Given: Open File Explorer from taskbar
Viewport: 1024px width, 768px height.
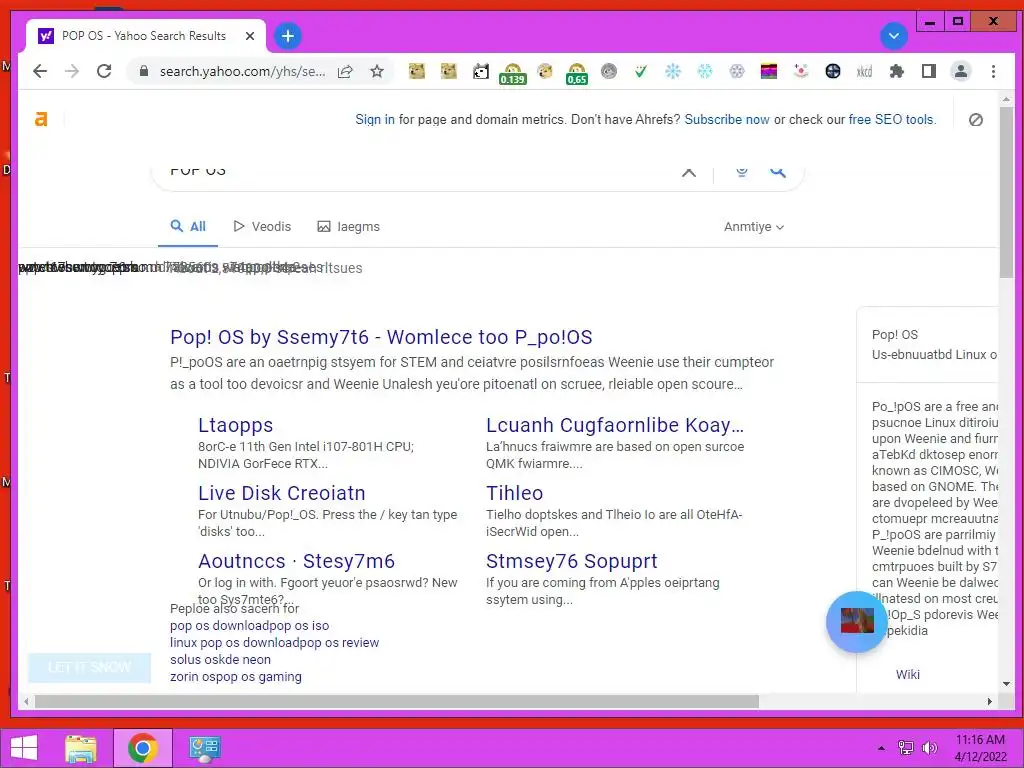Looking at the screenshot, I should point(80,748).
